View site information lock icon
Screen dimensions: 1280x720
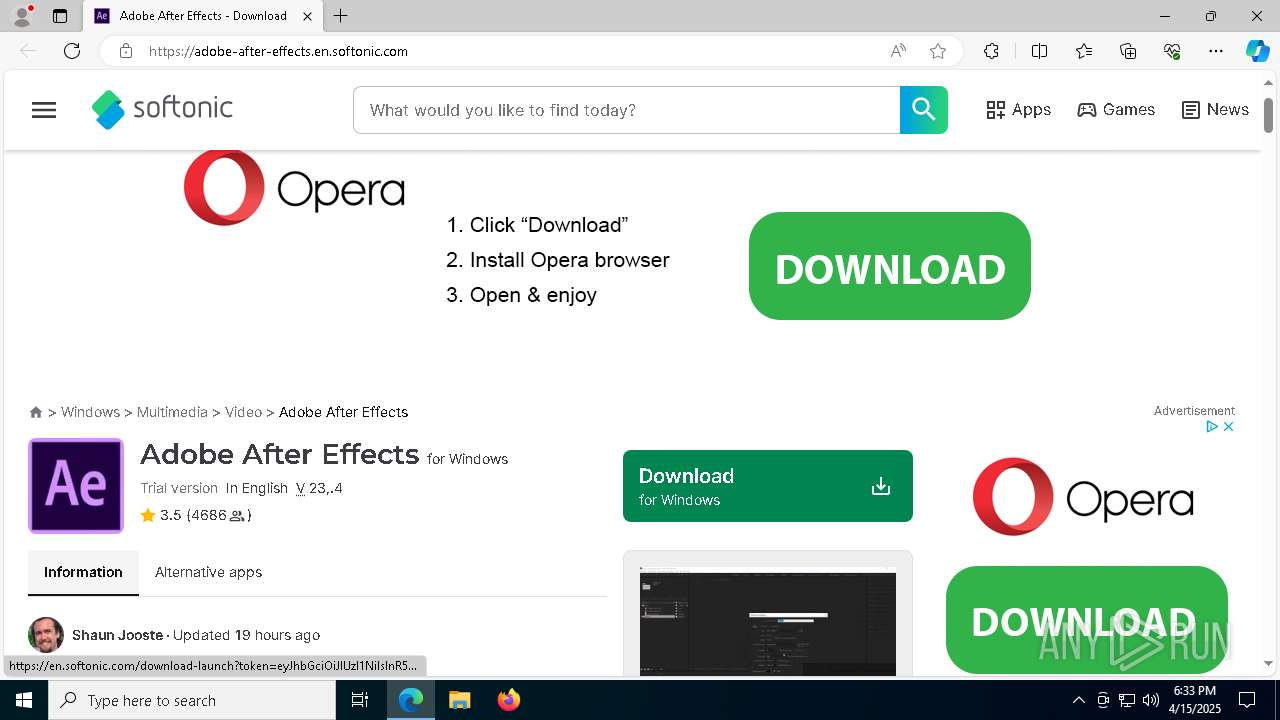coord(125,51)
